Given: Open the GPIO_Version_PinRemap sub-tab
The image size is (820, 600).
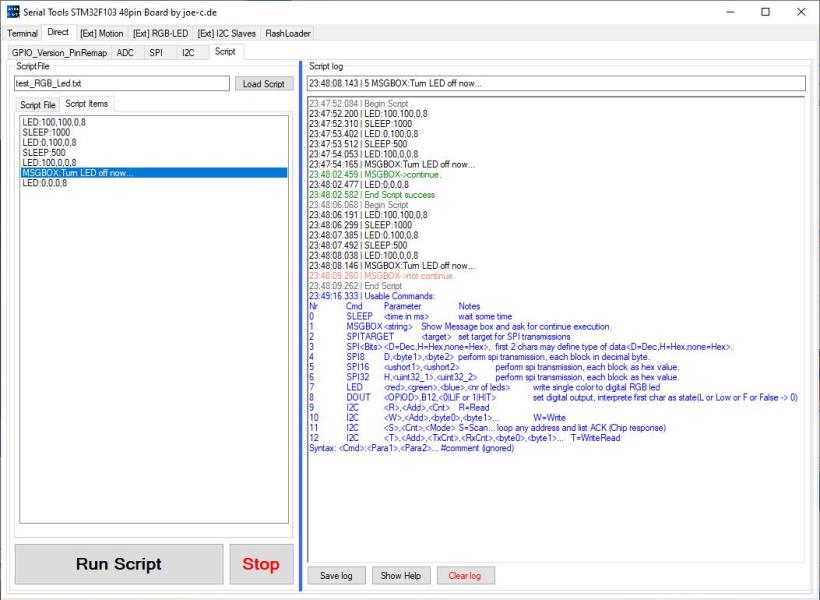Looking at the screenshot, I should click(x=58, y=51).
